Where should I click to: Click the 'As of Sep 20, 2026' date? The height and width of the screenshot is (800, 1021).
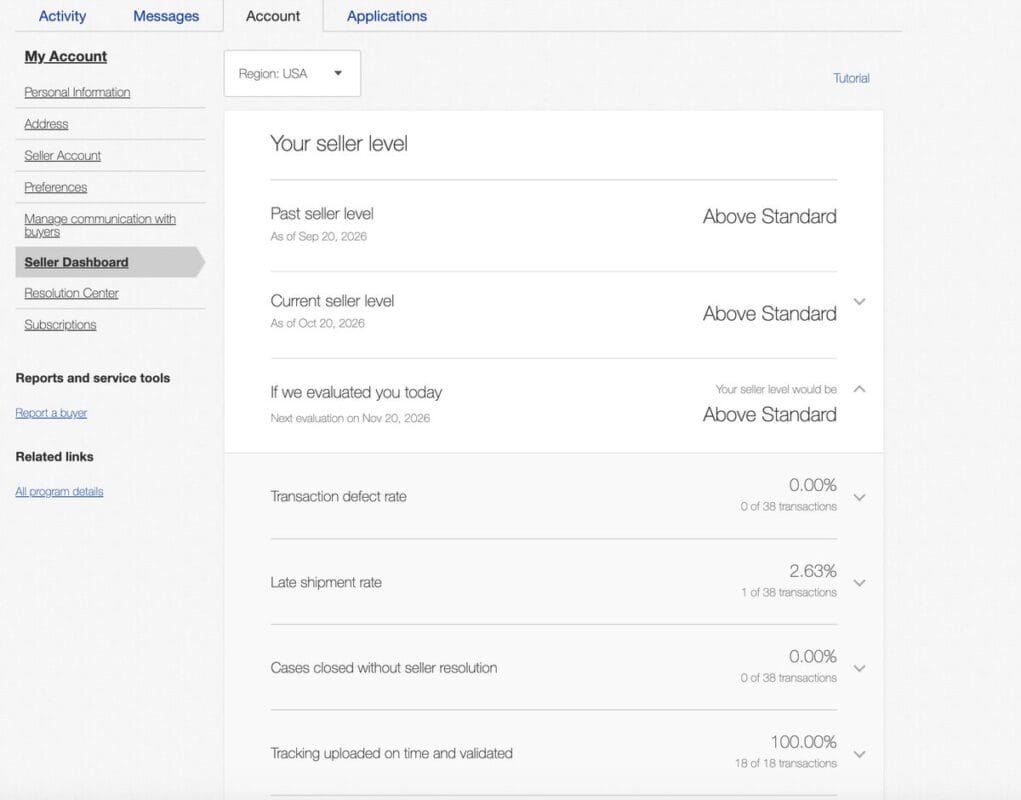318,236
